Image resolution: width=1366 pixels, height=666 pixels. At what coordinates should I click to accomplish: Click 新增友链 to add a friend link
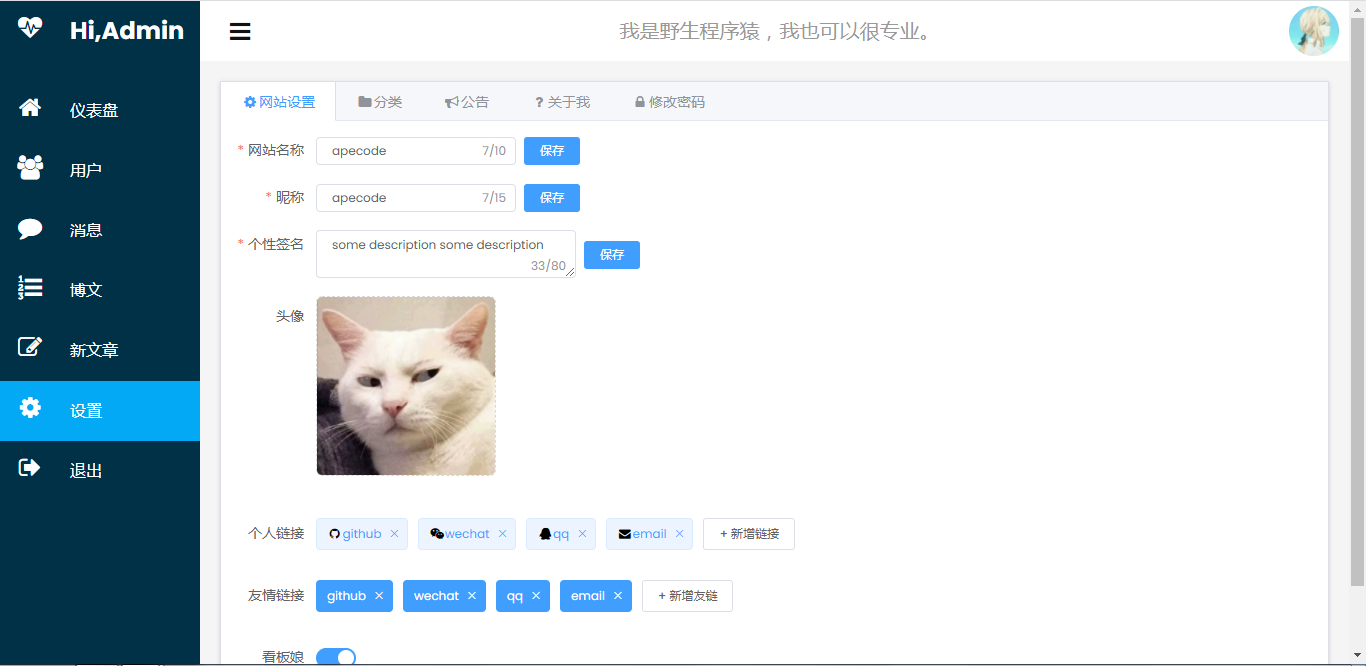click(x=687, y=595)
